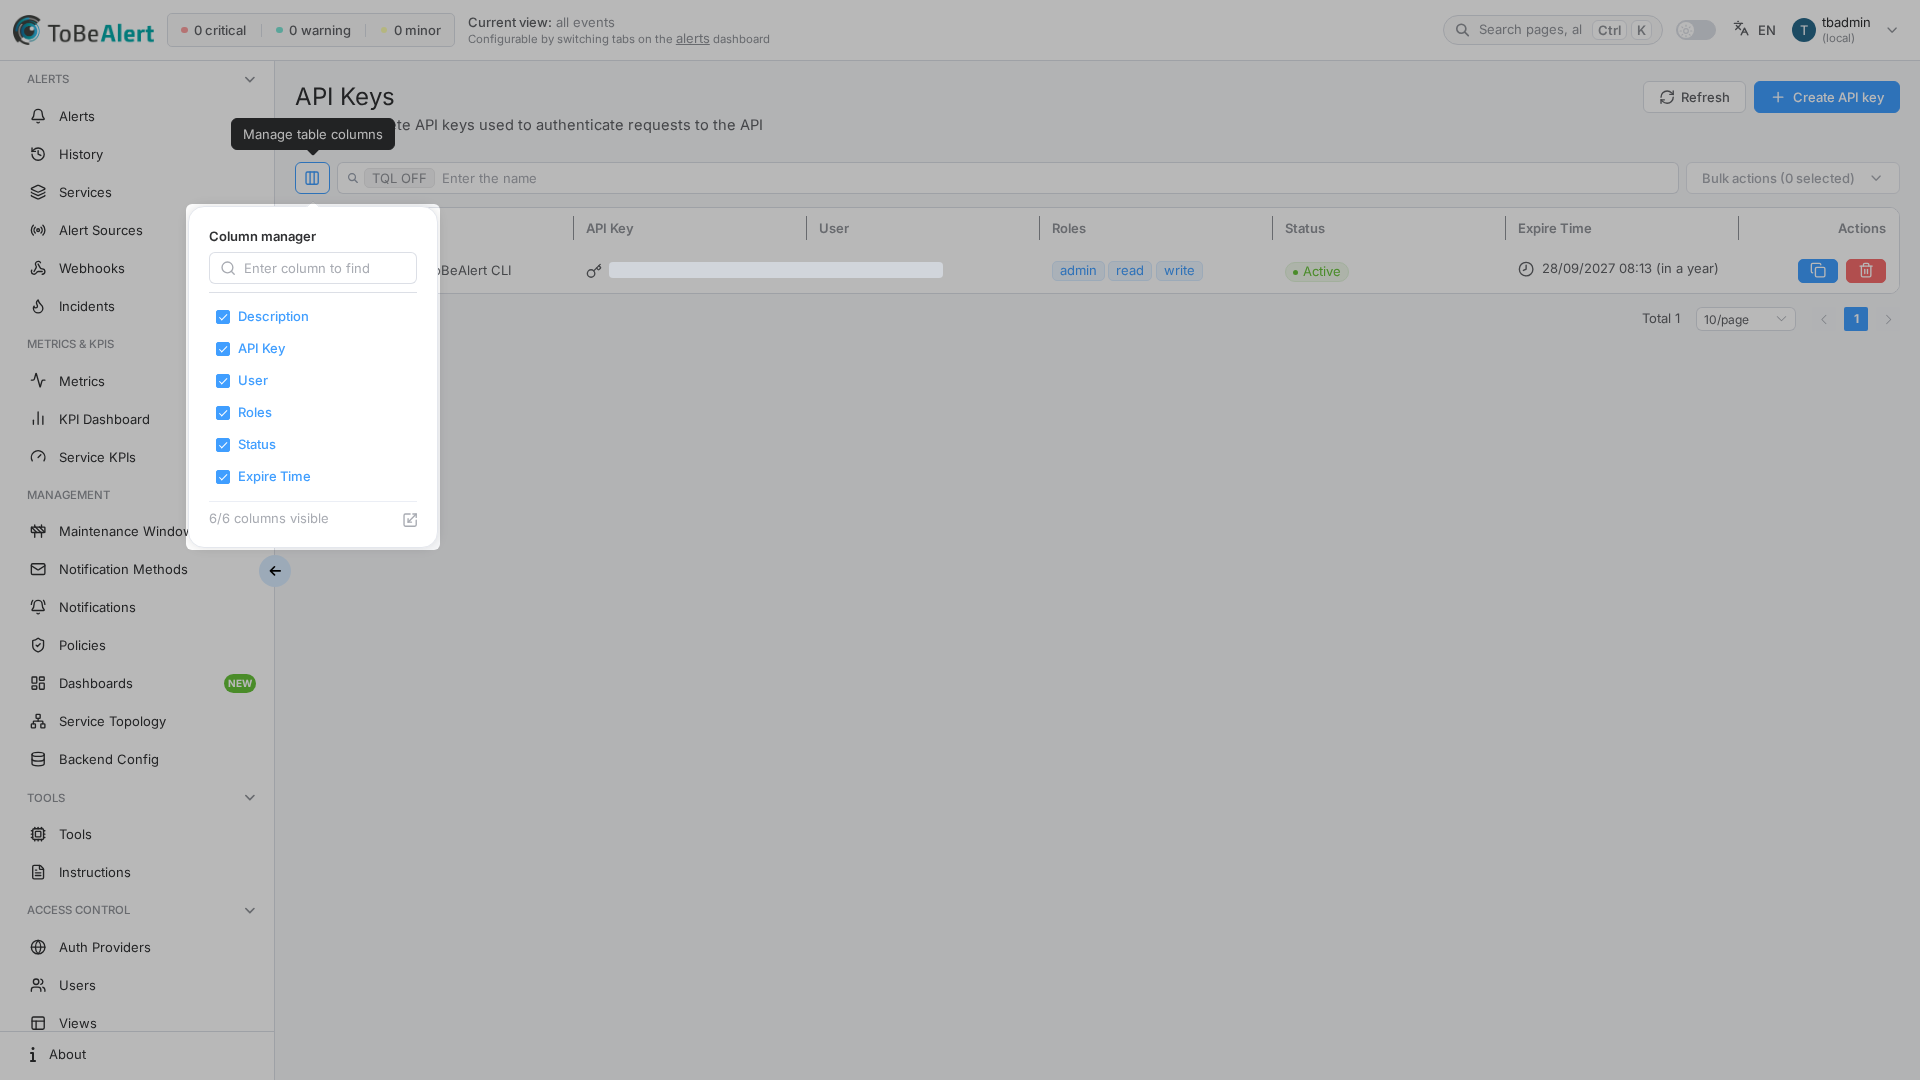
Task: Collapse the ACCESS CONTROL section
Action: pyautogui.click(x=249, y=910)
